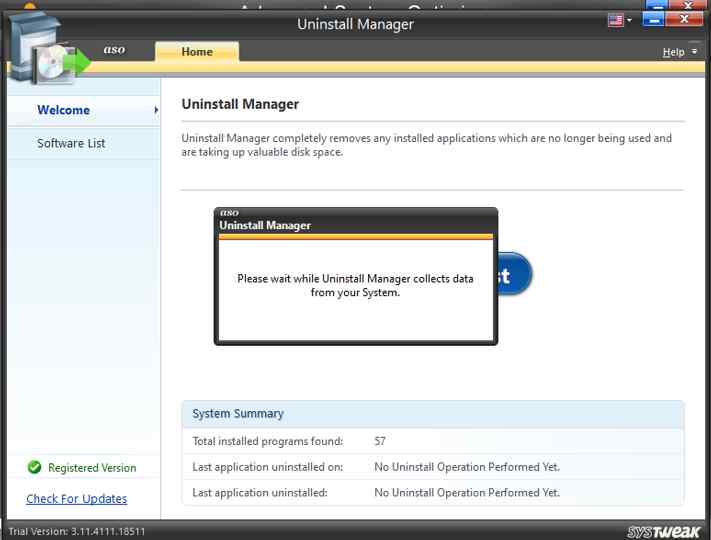Click the Uninstall Manager page heading
This screenshot has width=711, height=540.
(240, 104)
